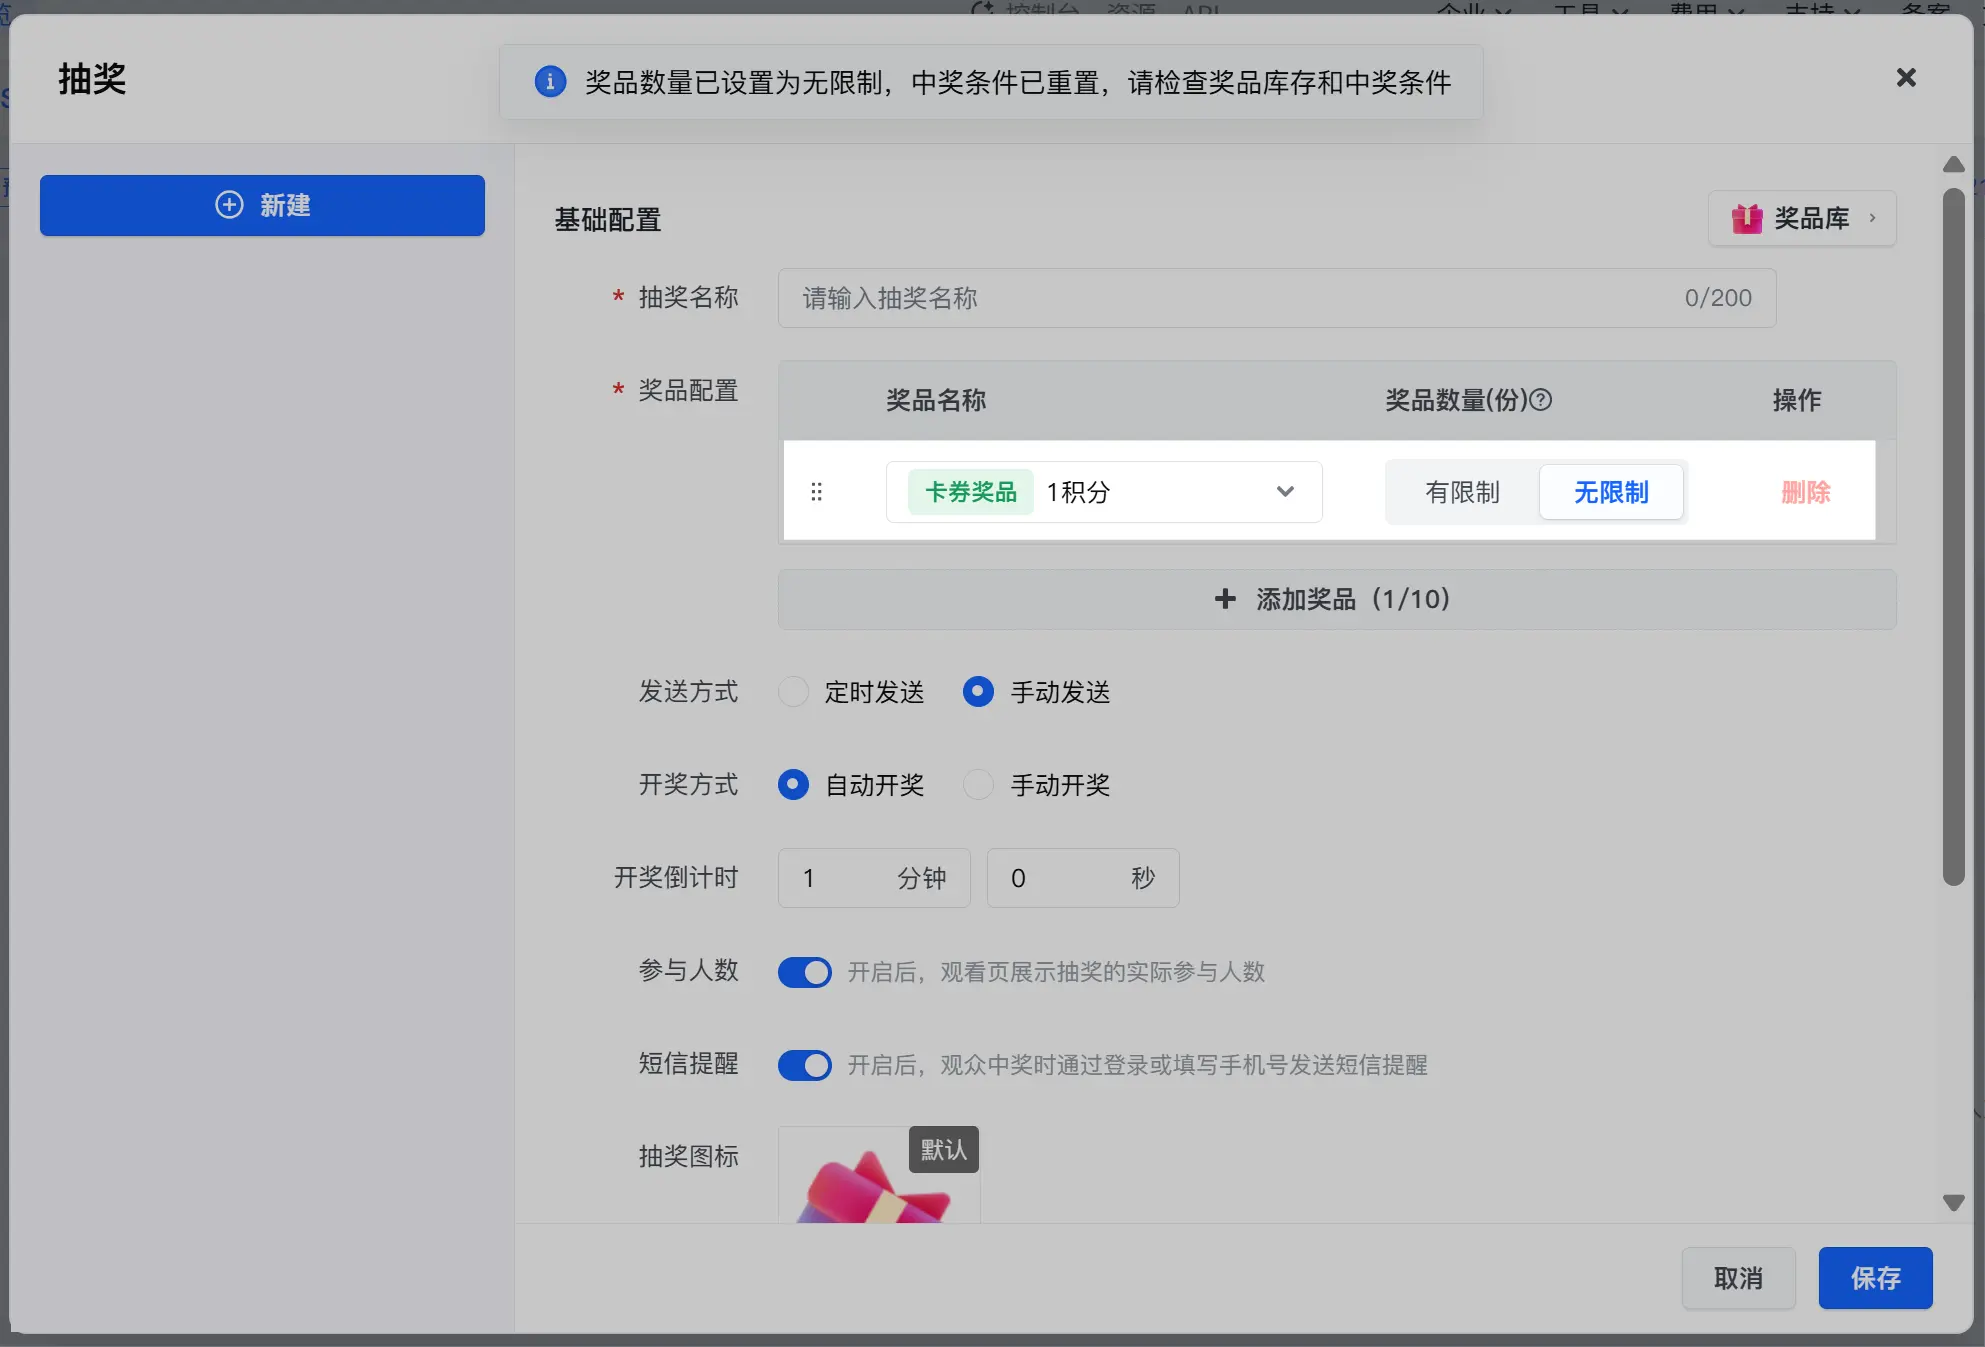Select 无限制 prize quantity option
Screen dimensions: 1985x1347
1611,492
